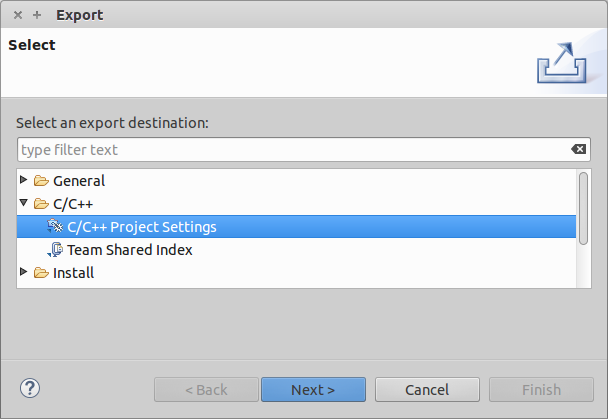
Task: Click the C/C++ Project Settings item icon
Action: [x=55, y=227]
